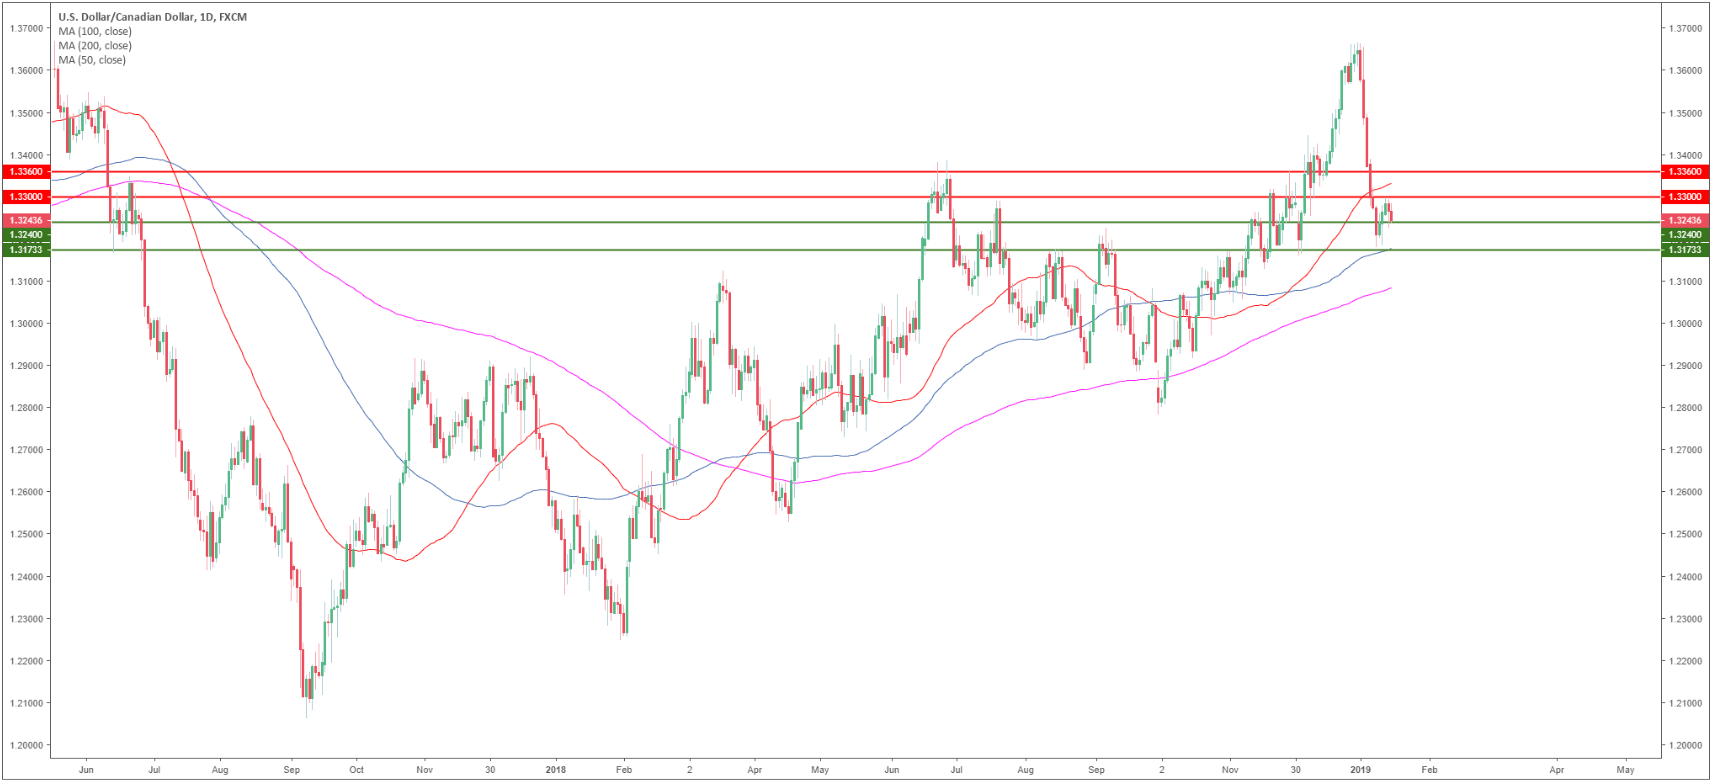Image resolution: width=1714 pixels, height=783 pixels.
Task: Click the green 1.31733 price tag on right axis
Action: coord(1684,250)
